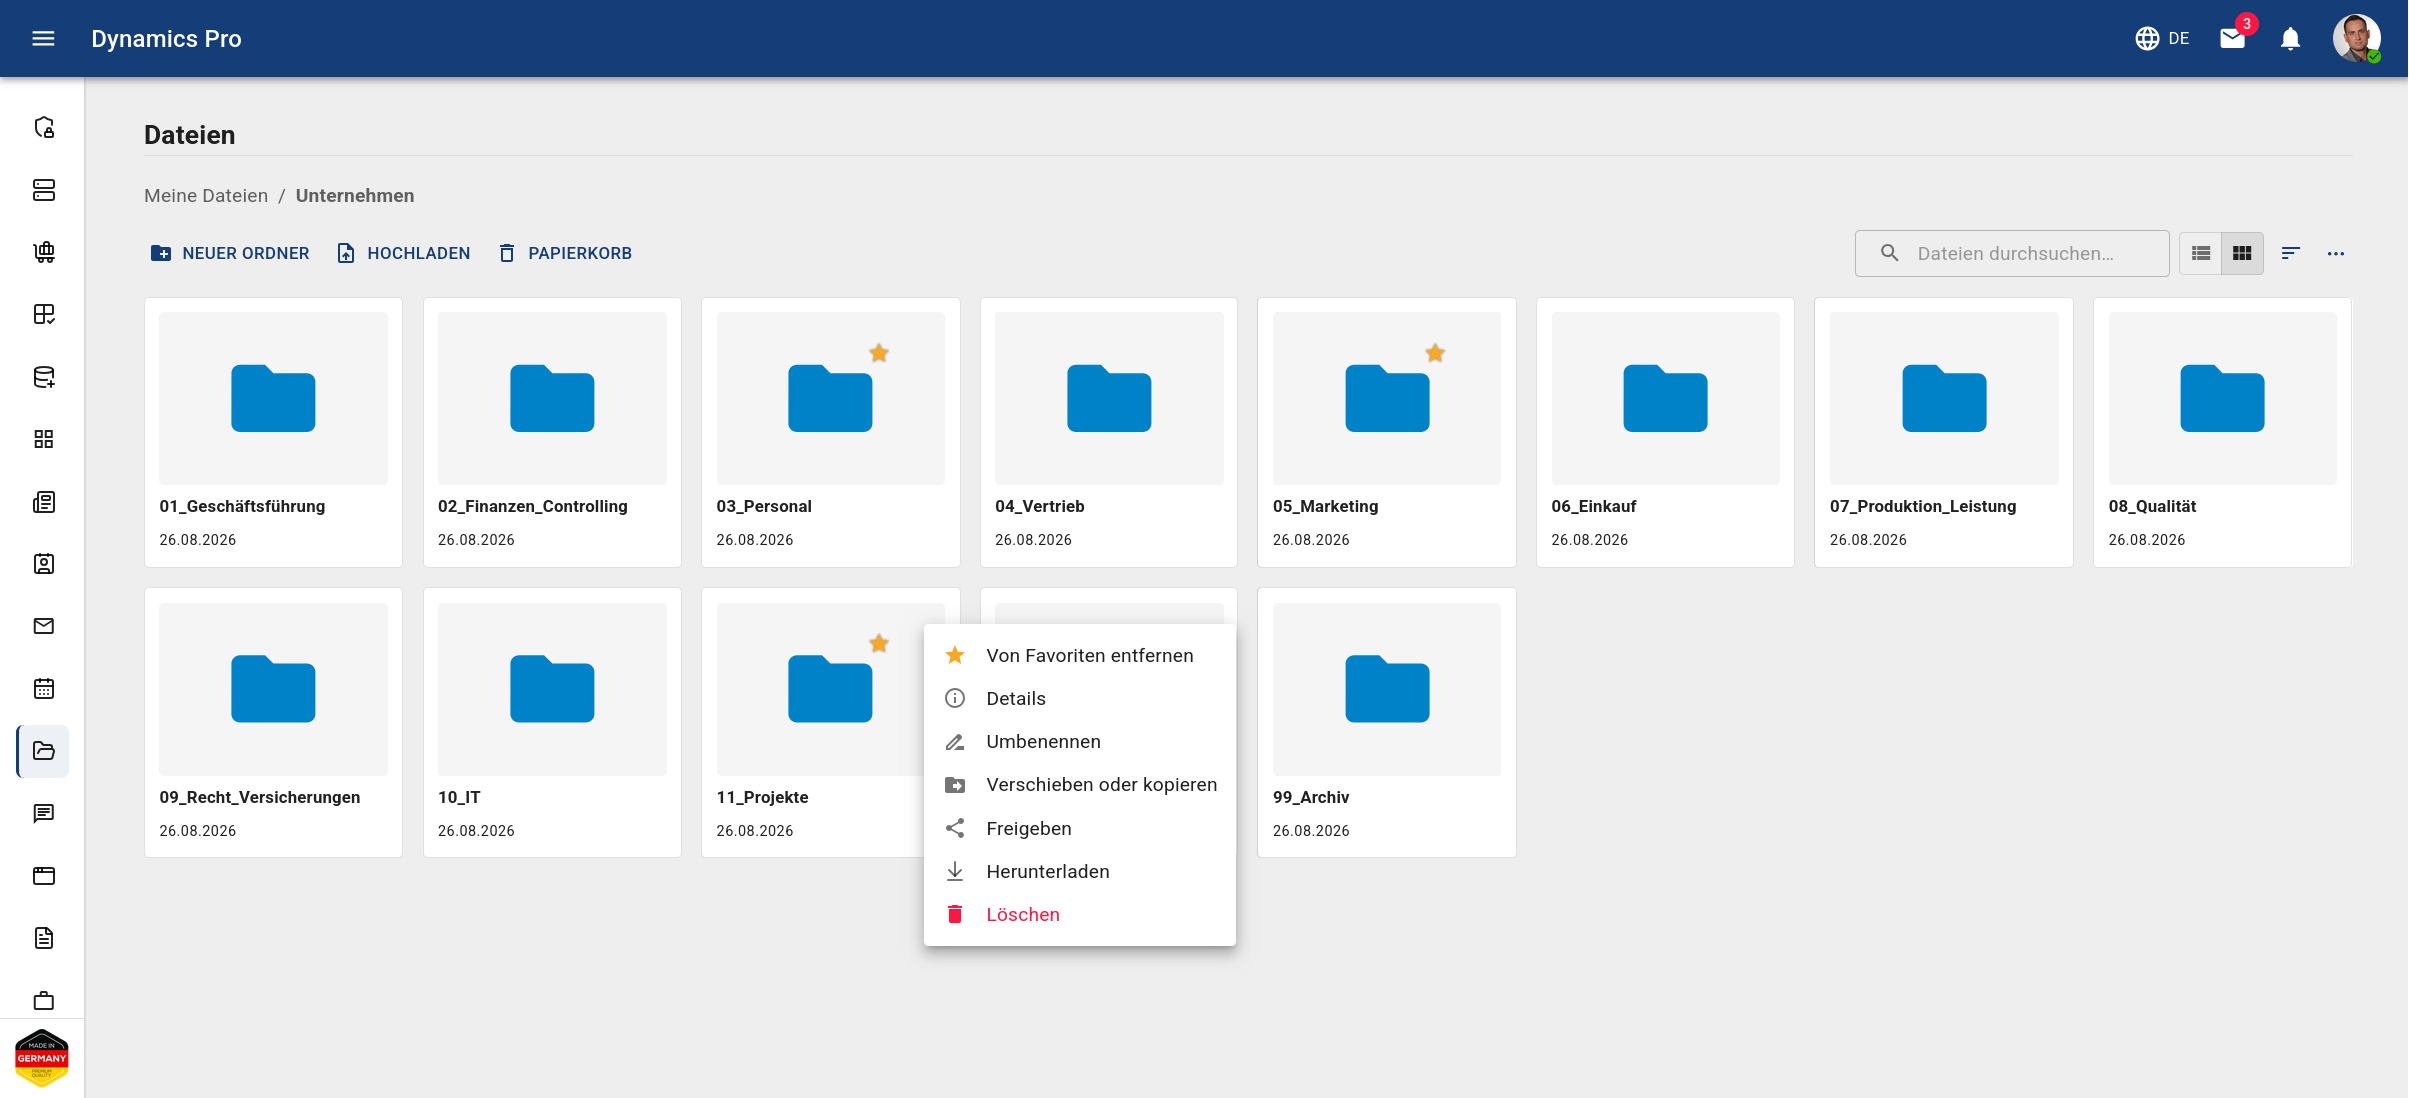
Task: Open the briefcase sidebar icon
Action: pos(44,1000)
